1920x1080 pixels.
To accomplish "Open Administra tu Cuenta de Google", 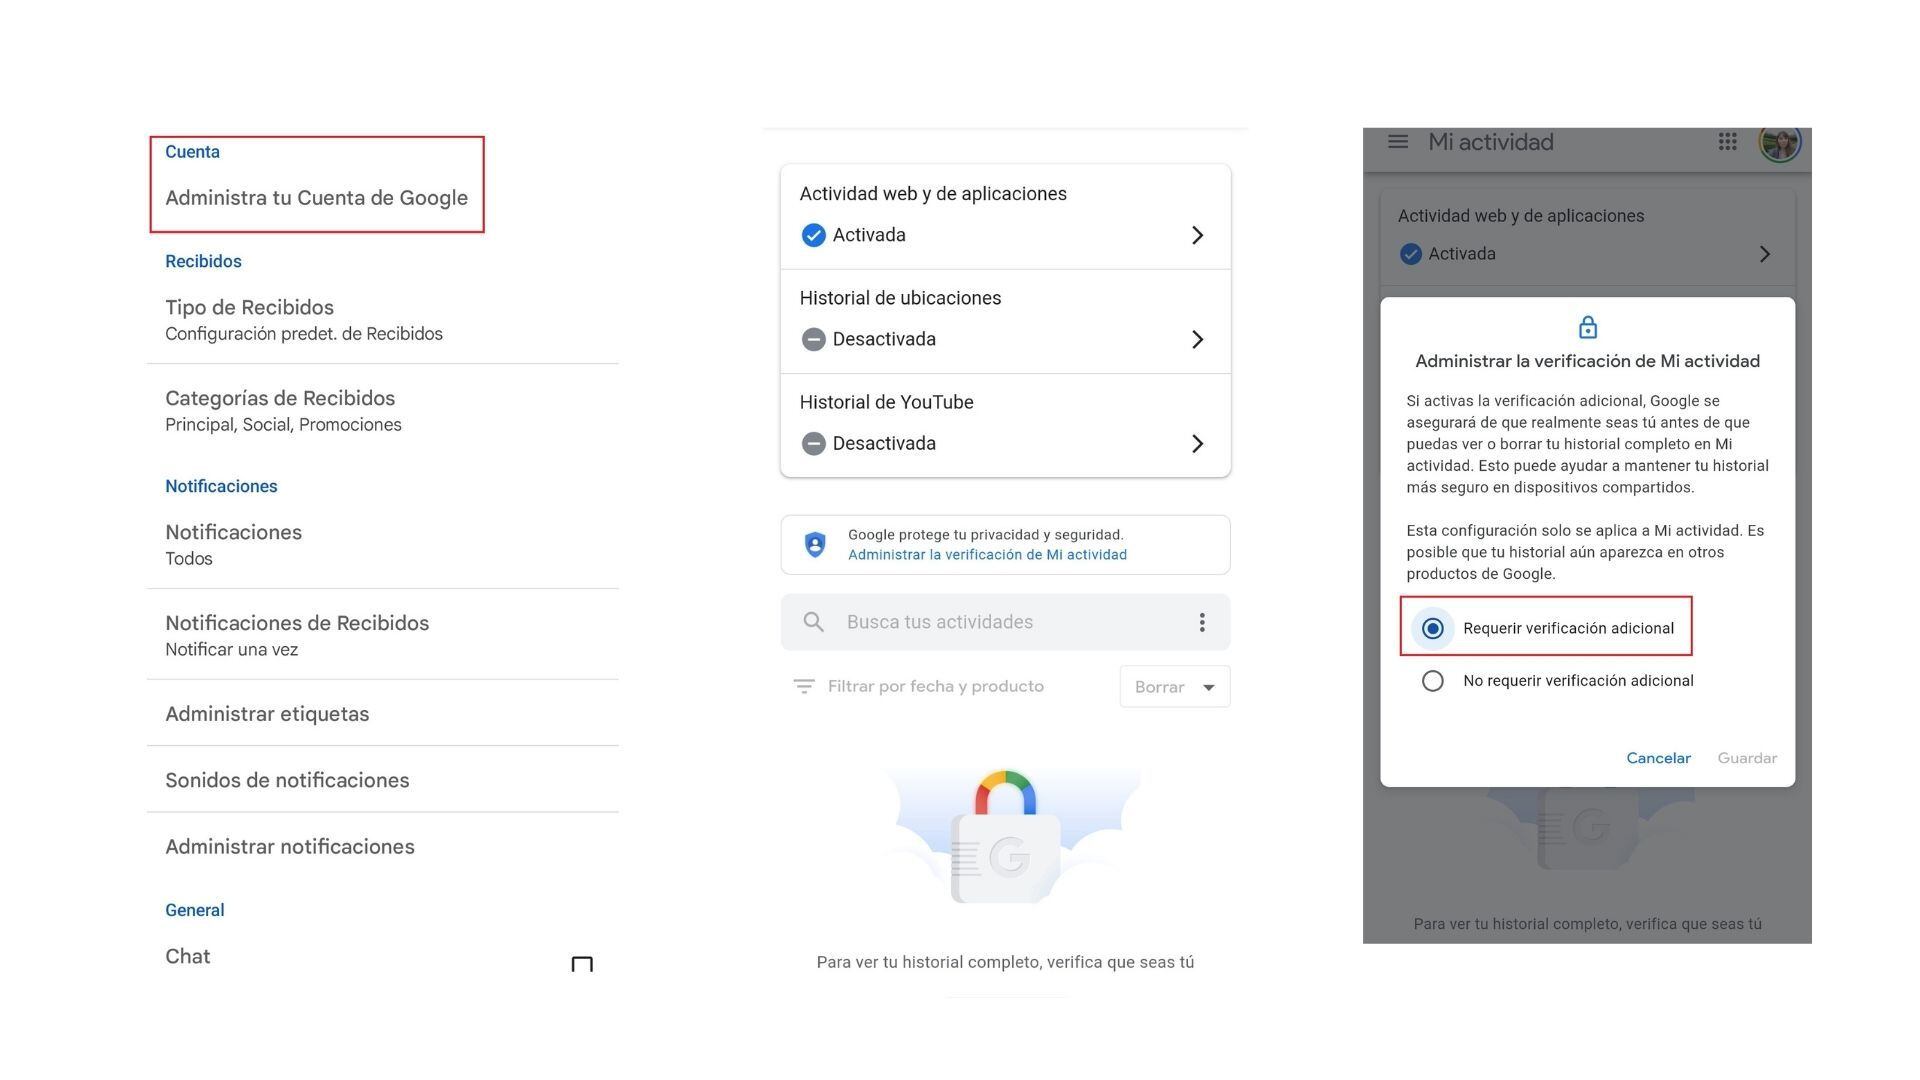I will click(x=316, y=198).
